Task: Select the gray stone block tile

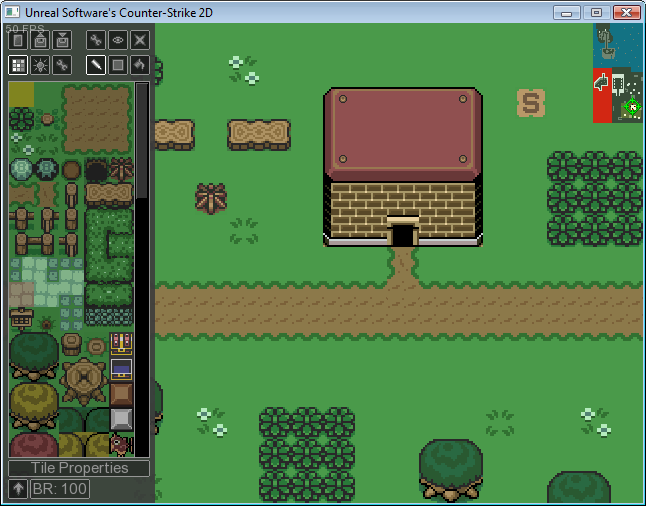Action: coord(121,419)
